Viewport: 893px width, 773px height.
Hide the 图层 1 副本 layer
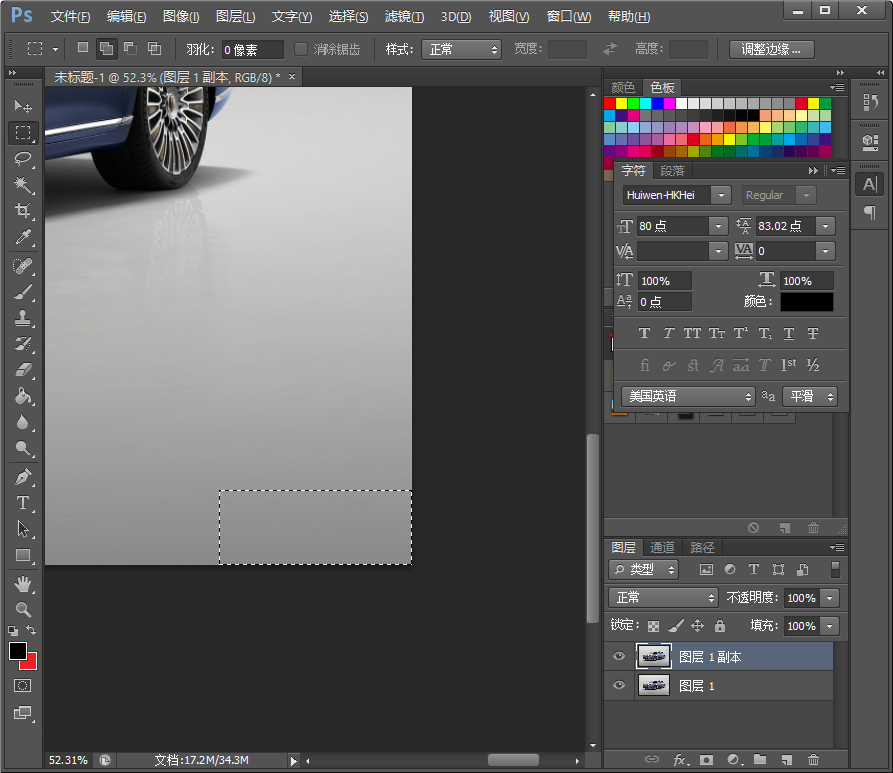(x=619, y=656)
